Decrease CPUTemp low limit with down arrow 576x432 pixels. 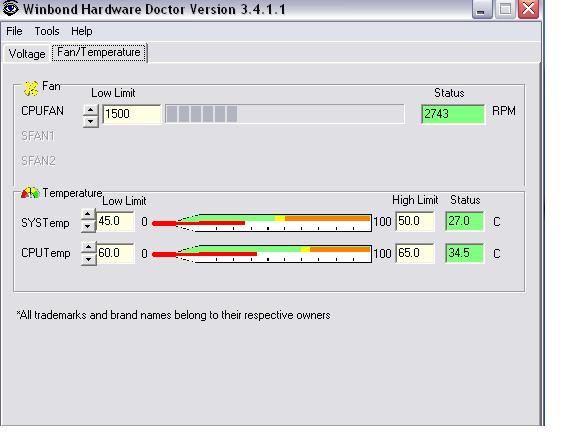tap(88, 259)
